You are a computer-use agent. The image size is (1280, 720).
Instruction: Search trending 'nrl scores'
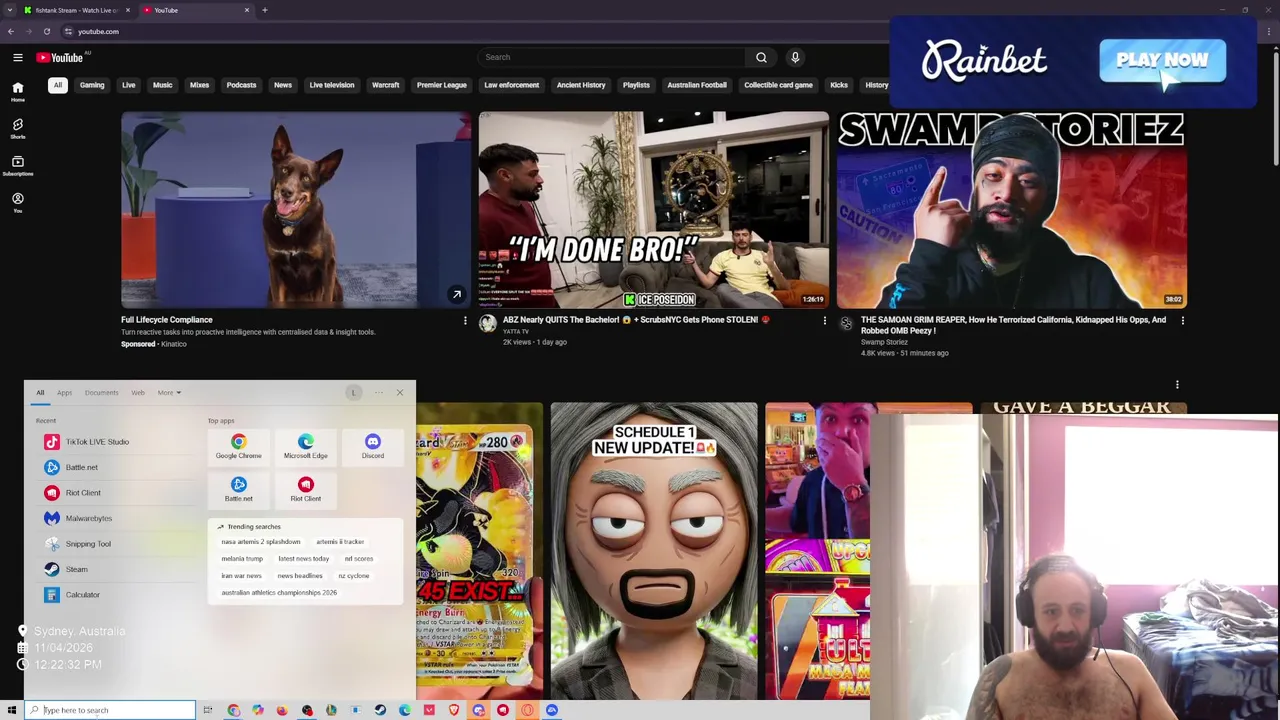tap(358, 559)
